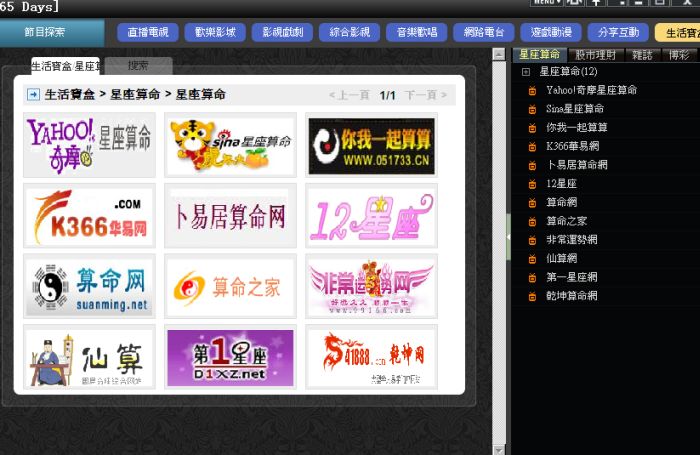Click the TV icon beside K366華易網
The width and height of the screenshot is (700, 455).
coord(532,147)
